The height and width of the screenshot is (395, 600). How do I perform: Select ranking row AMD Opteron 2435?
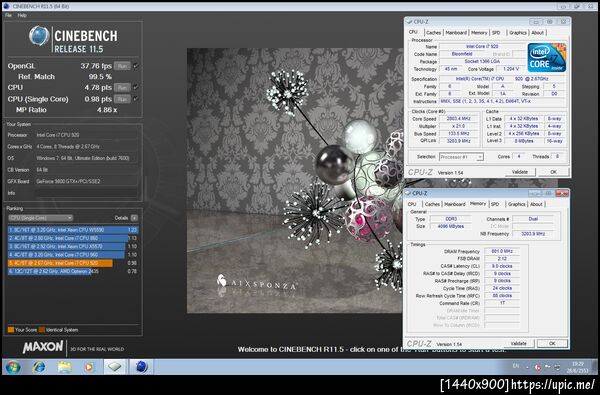[73, 271]
